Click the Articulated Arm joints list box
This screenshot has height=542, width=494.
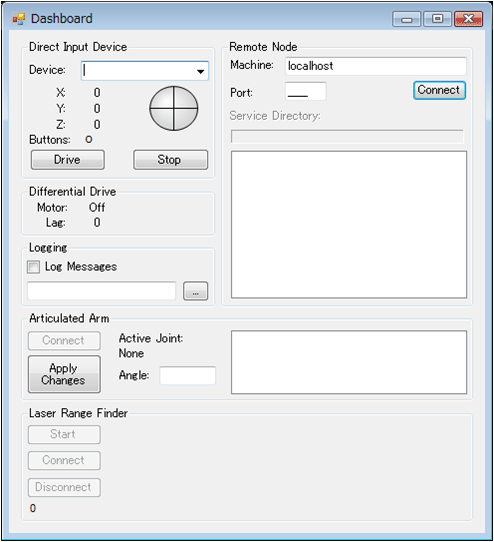(x=349, y=362)
